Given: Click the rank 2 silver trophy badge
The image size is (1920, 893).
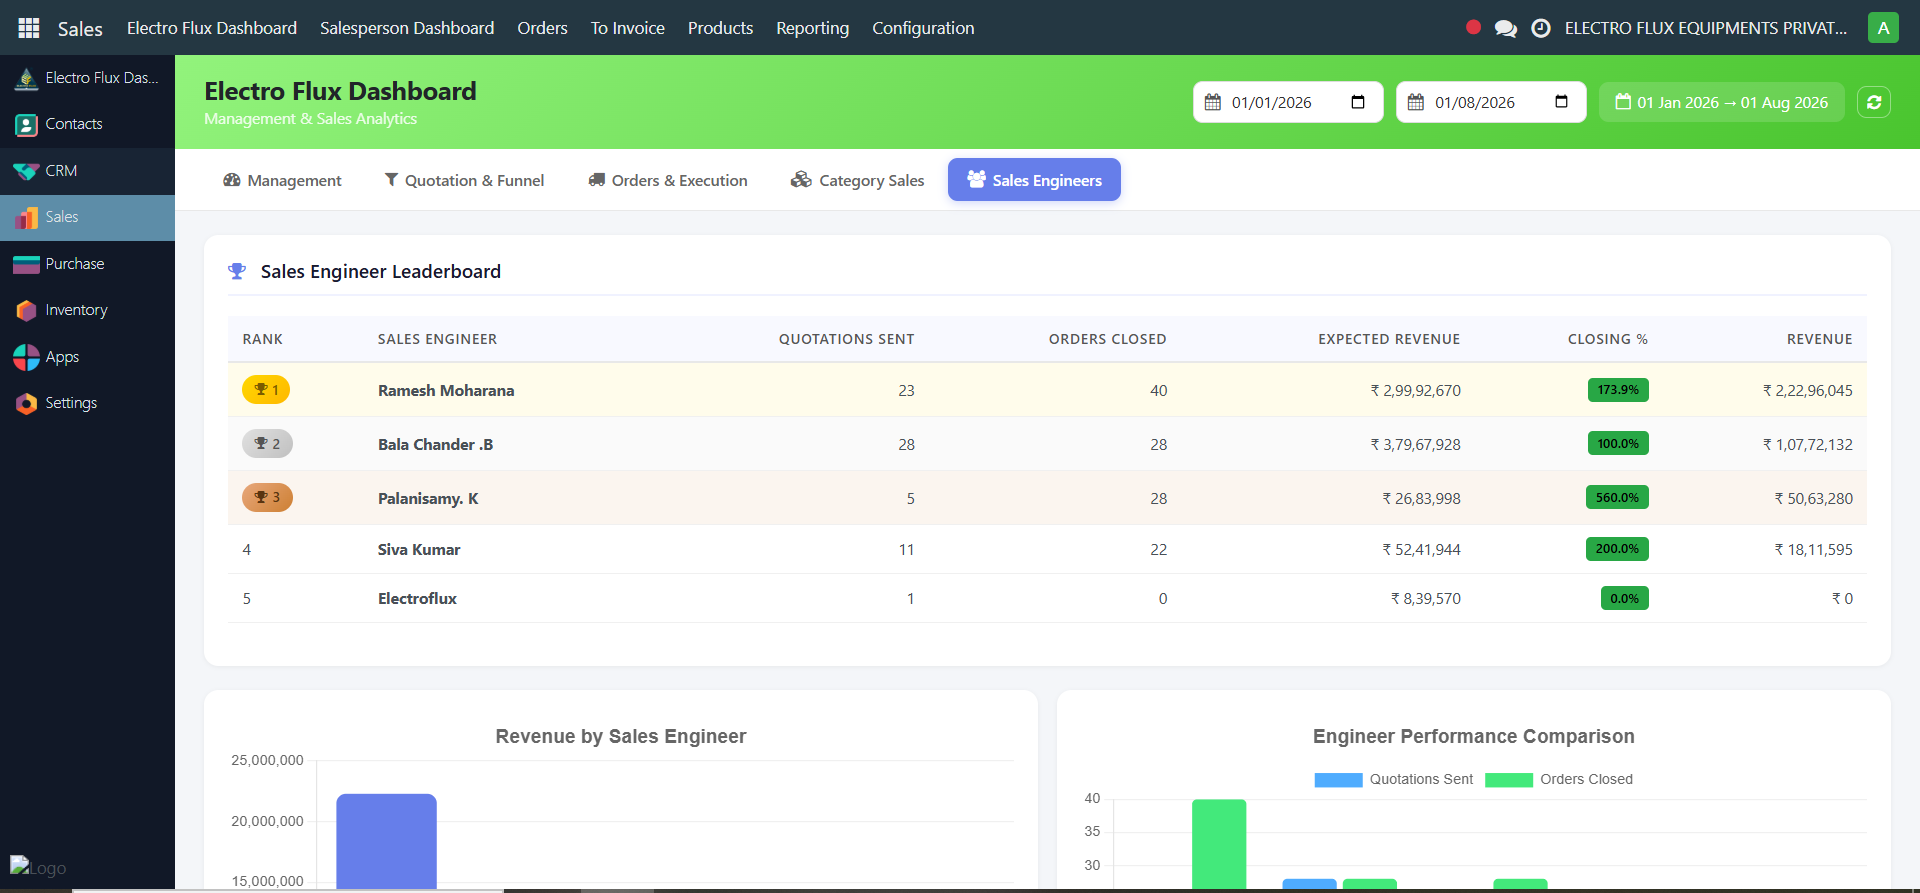Looking at the screenshot, I should 267,444.
